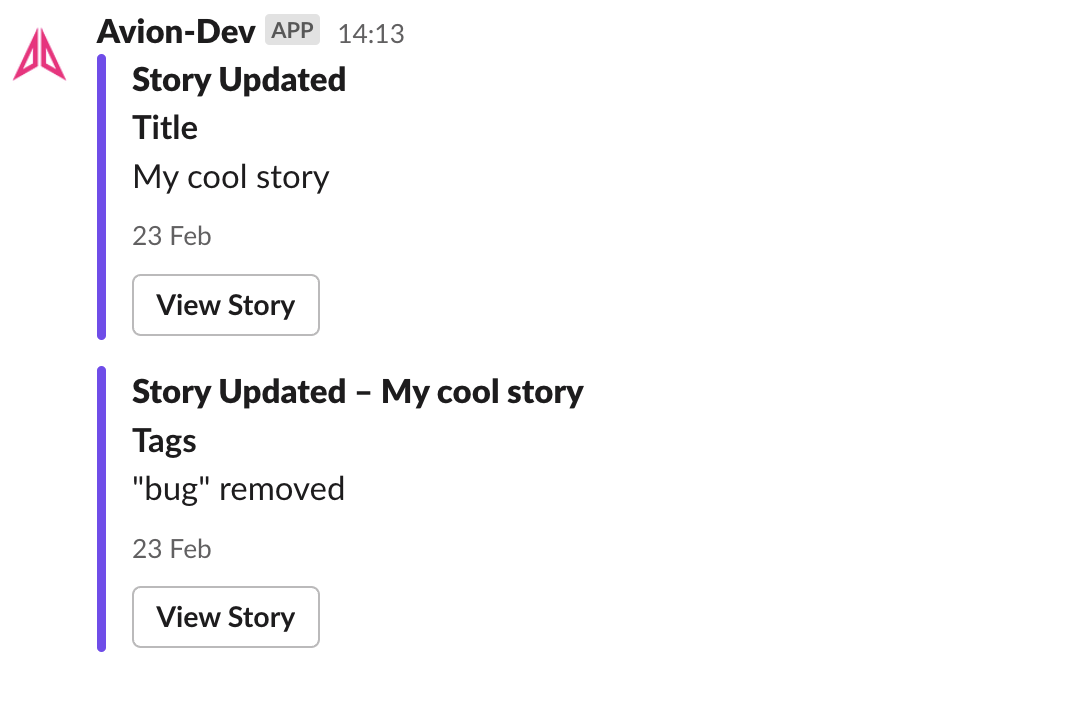Click the pink Avion-Dev app avatar icon
1072x704 pixels.
(40, 54)
